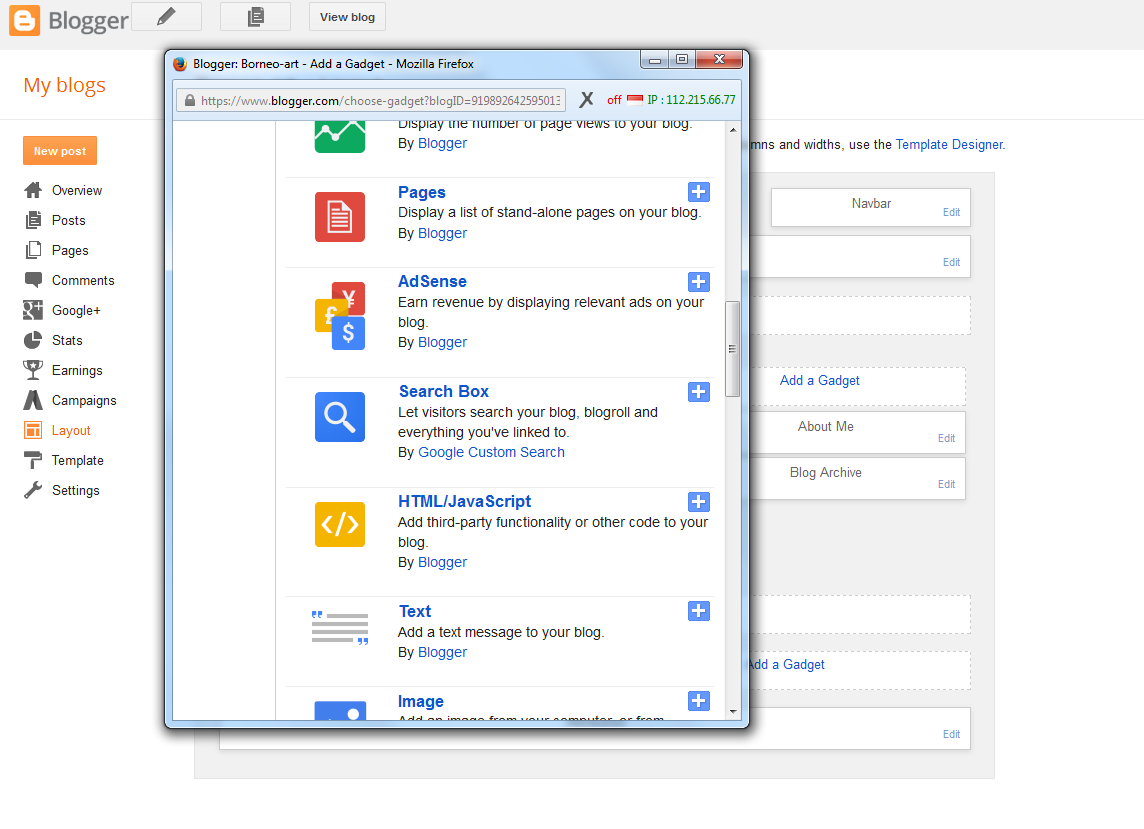The width and height of the screenshot is (1144, 829).
Task: Click the Stats pie chart icon
Action: click(x=33, y=340)
